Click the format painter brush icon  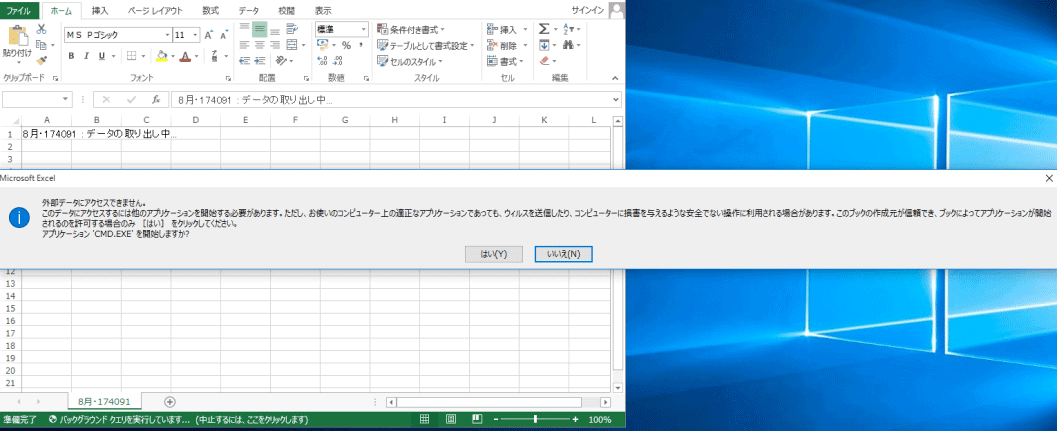tap(42, 60)
